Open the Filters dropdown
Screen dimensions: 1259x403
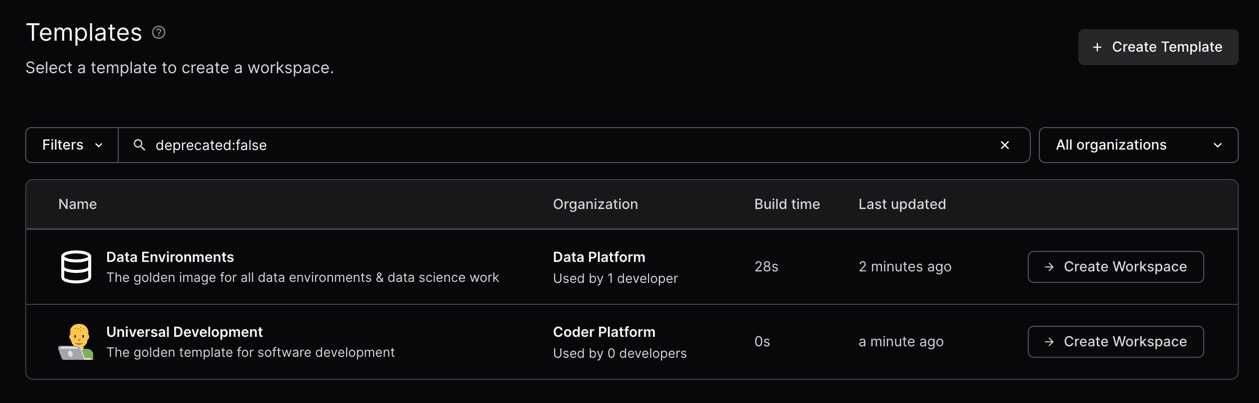72,145
